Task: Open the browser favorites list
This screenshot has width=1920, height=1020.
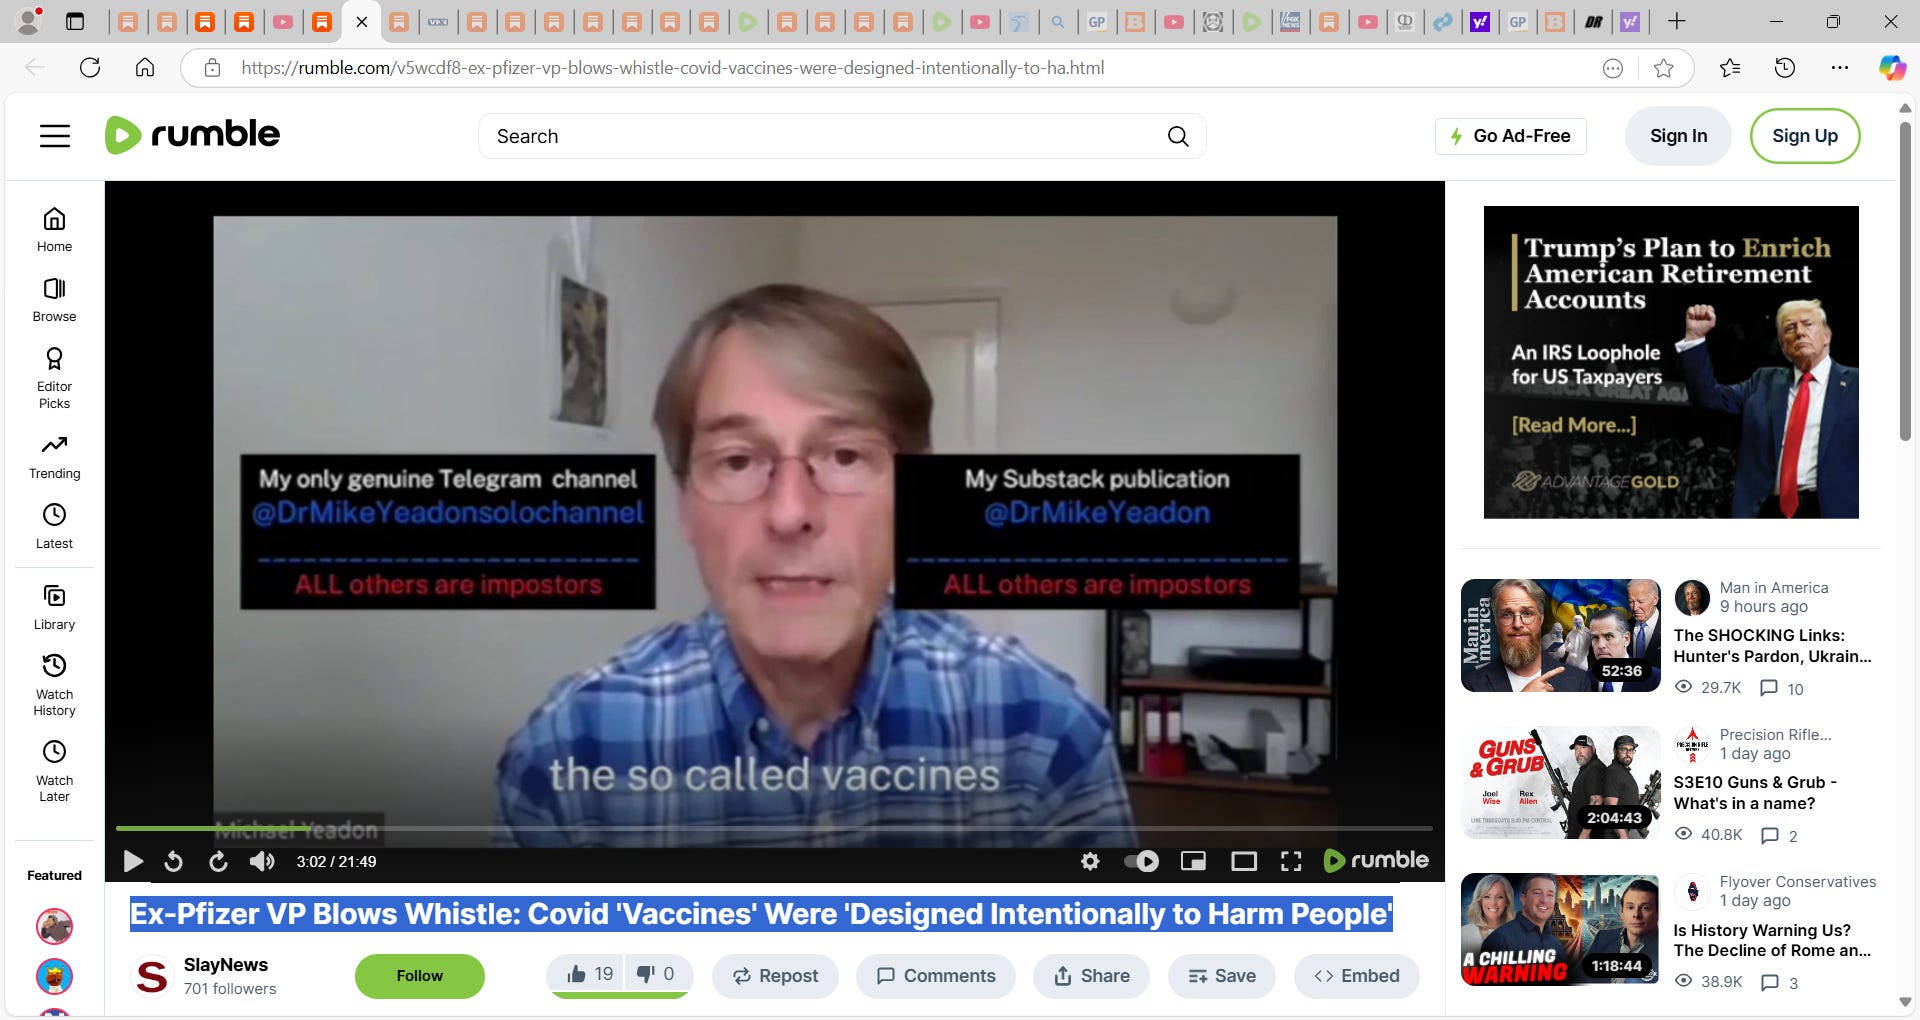Action: (x=1729, y=68)
